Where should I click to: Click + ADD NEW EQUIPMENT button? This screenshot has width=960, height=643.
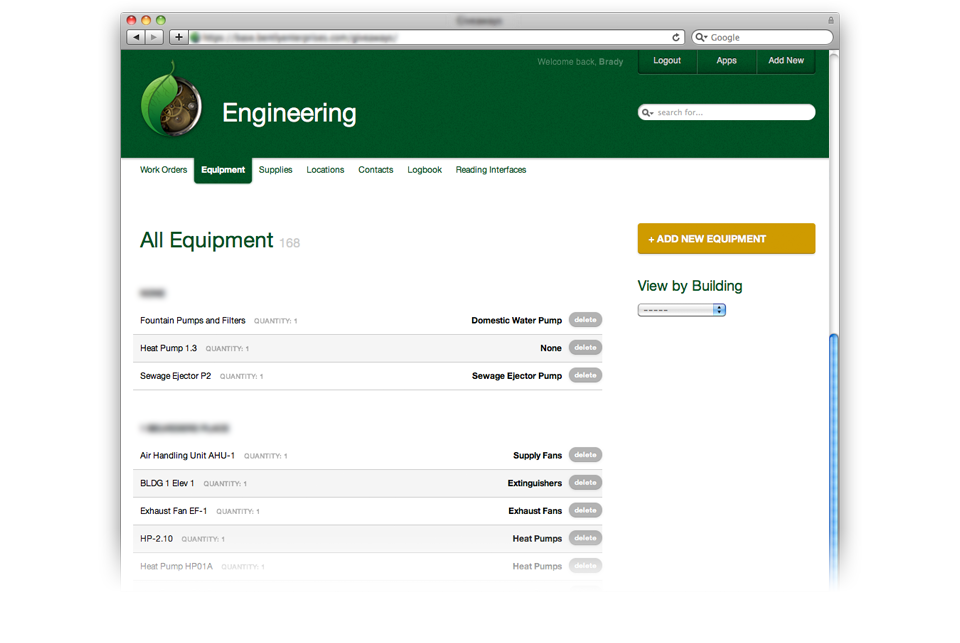point(726,239)
